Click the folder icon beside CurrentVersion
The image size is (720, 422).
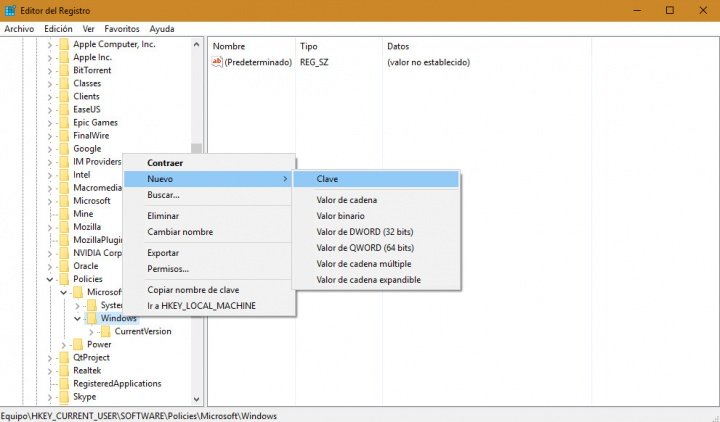(x=106, y=332)
